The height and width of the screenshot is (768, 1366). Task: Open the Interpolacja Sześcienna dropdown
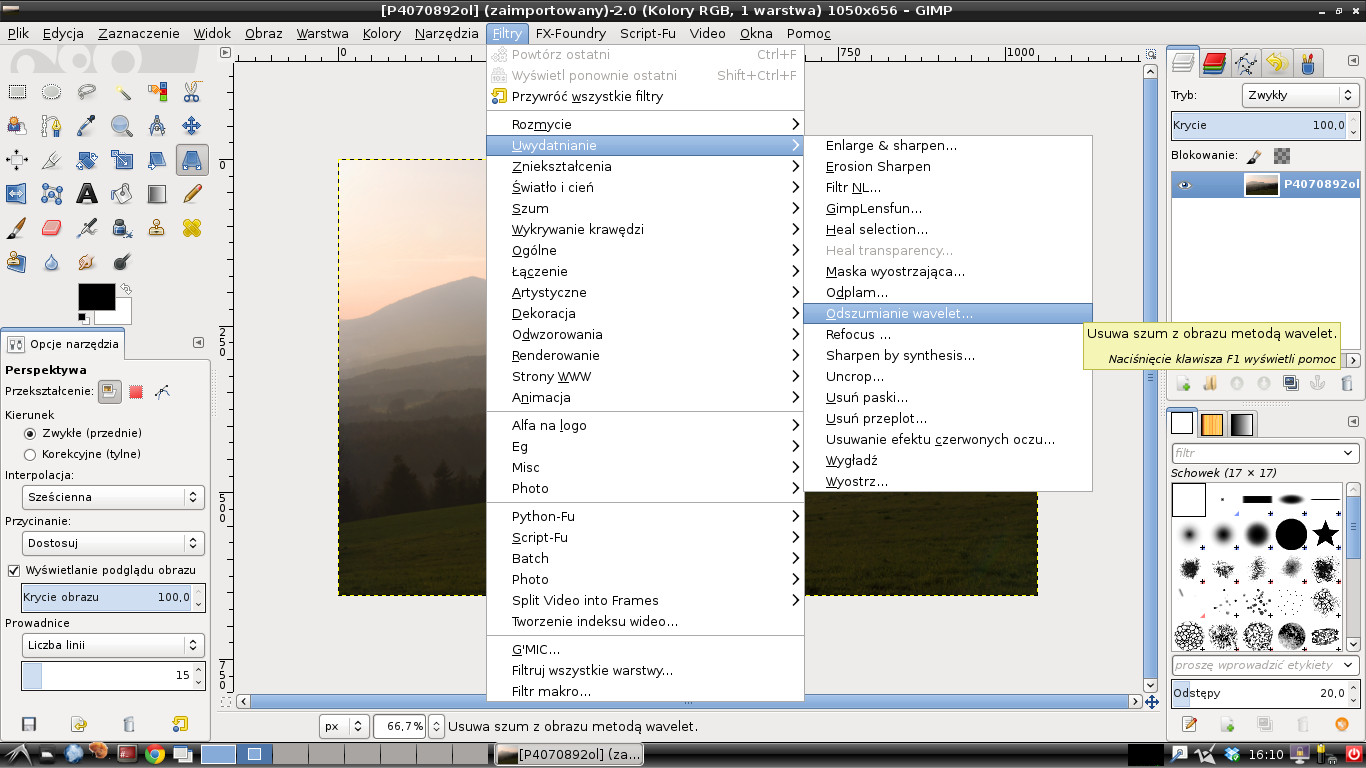pyautogui.click(x=113, y=497)
